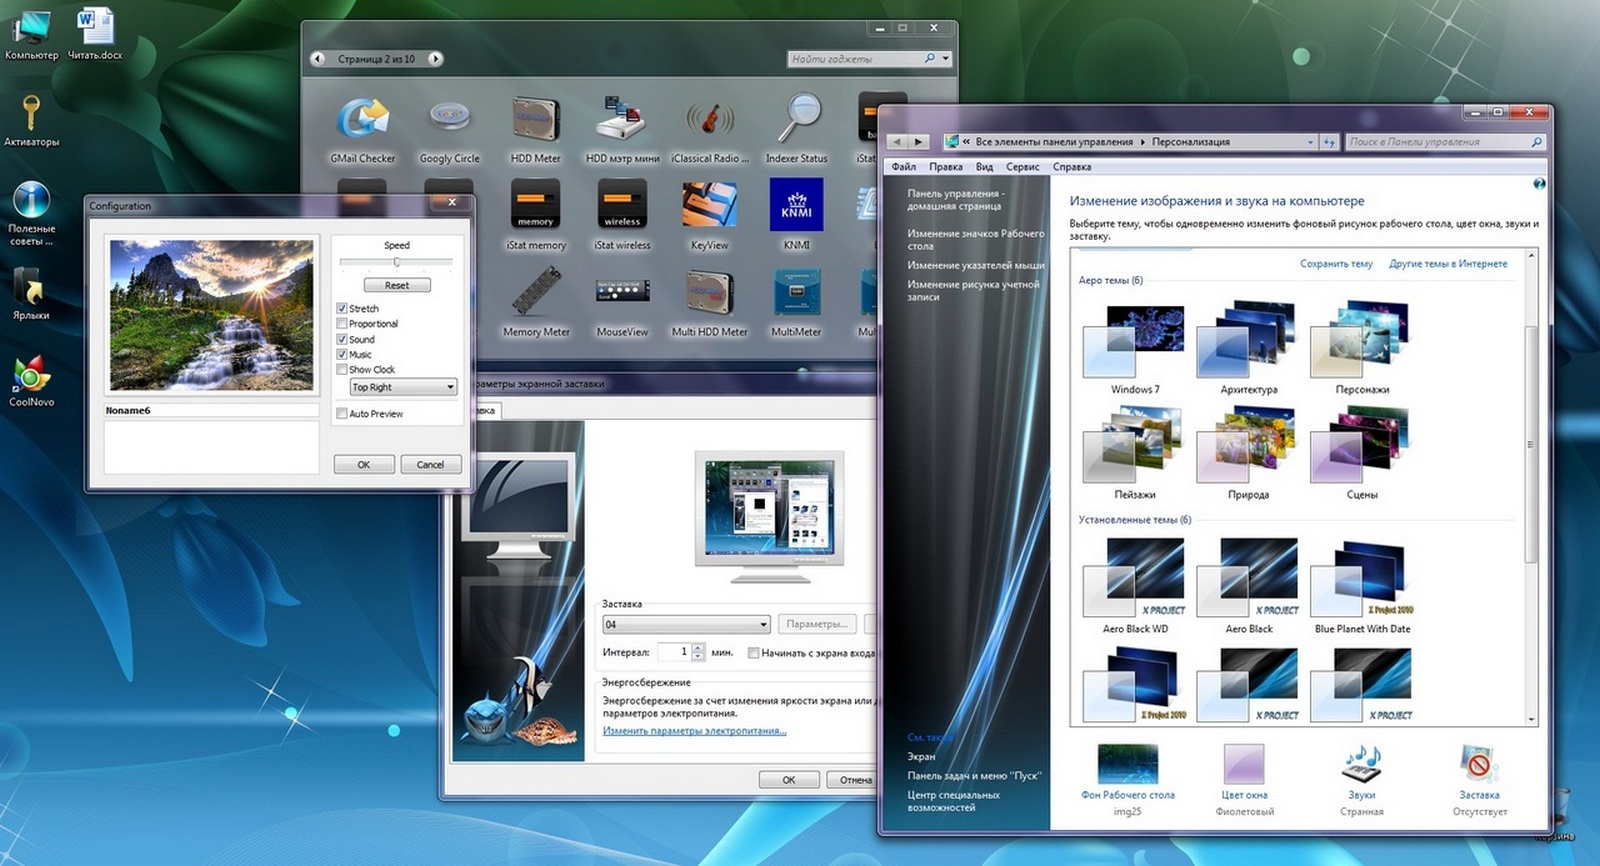Click the Desktop Background (Фон Рабочего стола) icon
This screenshot has height=866, width=1600.
click(x=1127, y=765)
